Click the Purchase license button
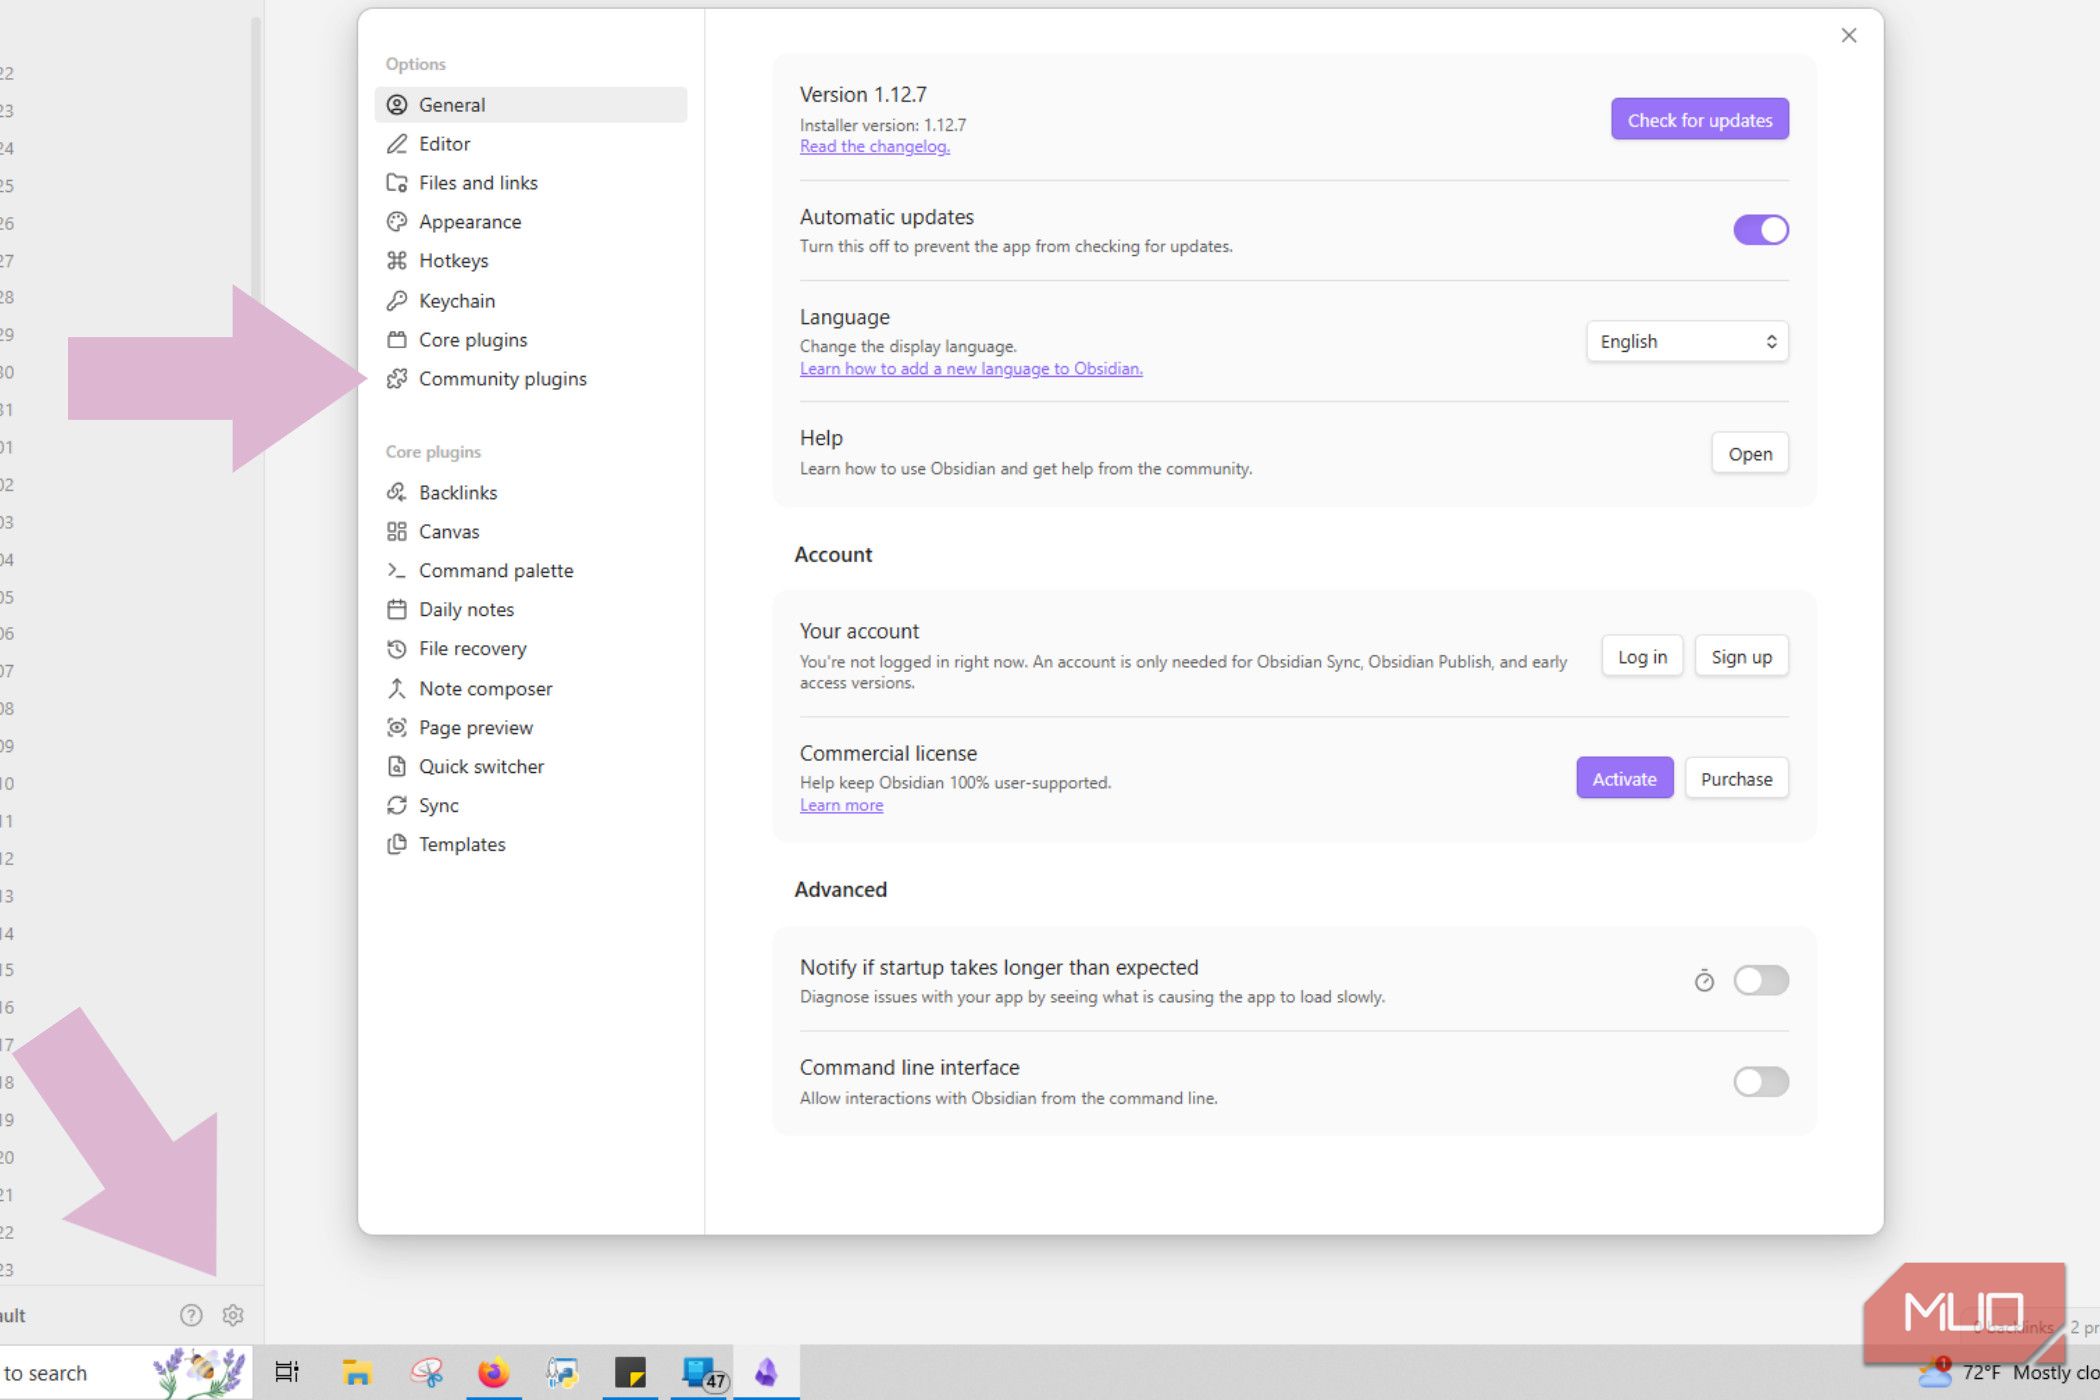The width and height of the screenshot is (2100, 1400). (x=1736, y=778)
